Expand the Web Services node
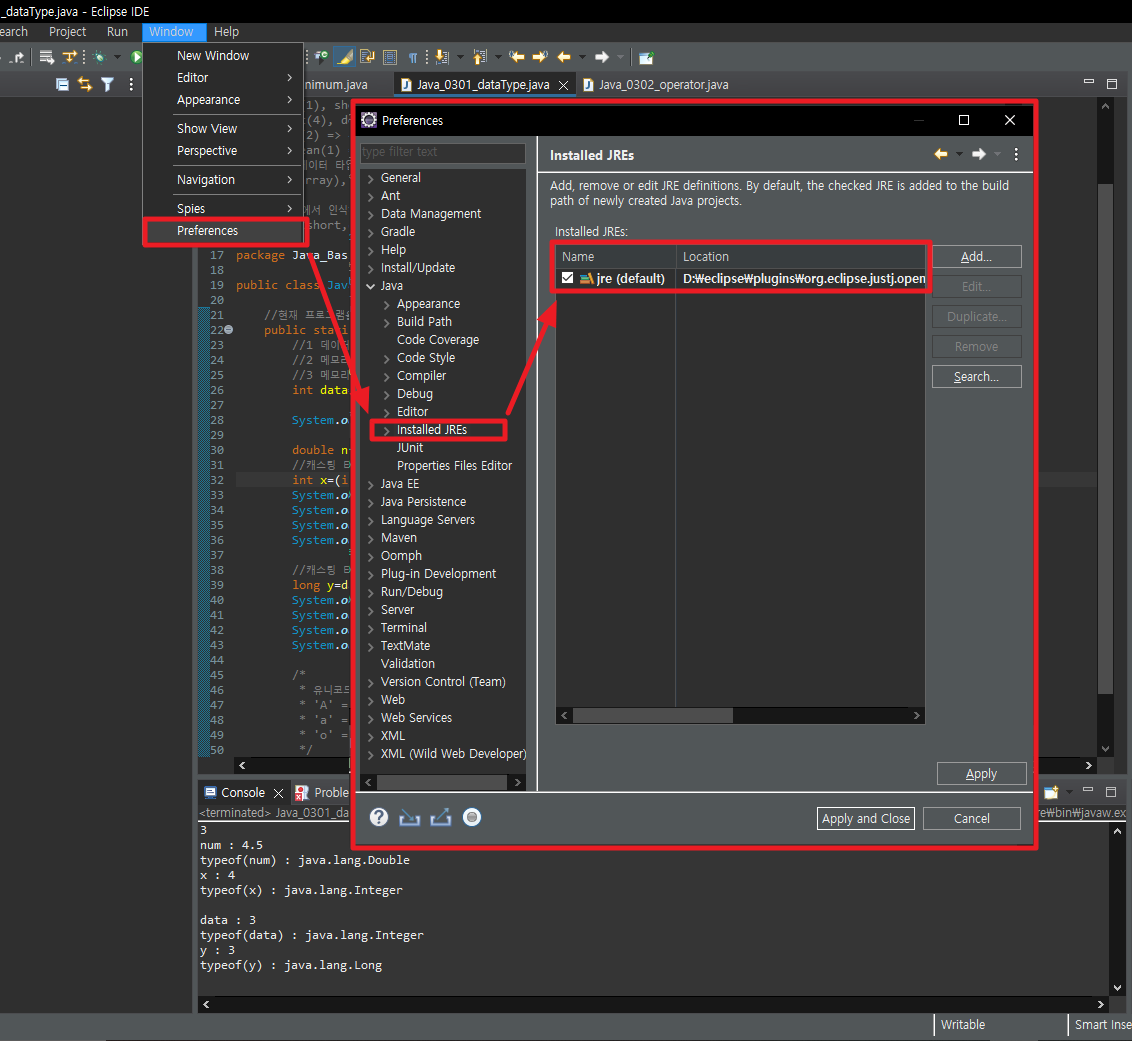1132x1041 pixels. (370, 718)
